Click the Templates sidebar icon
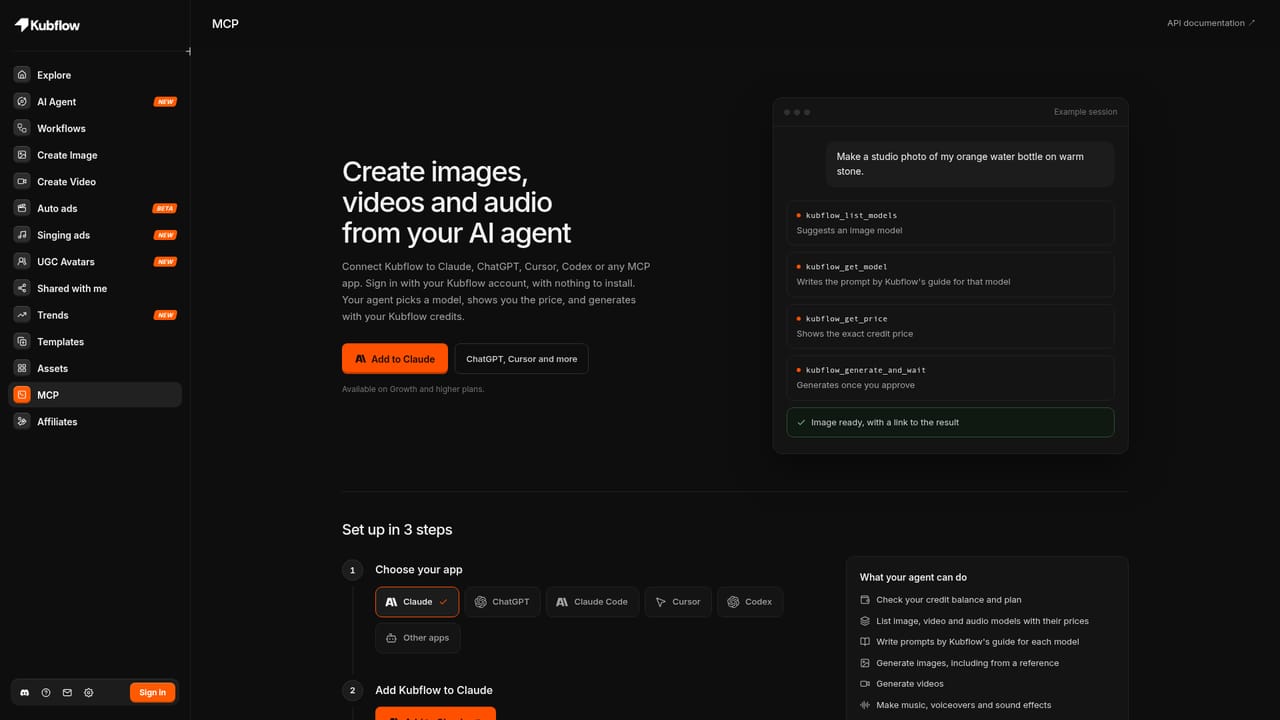This screenshot has width=1280, height=720. [x=22, y=341]
